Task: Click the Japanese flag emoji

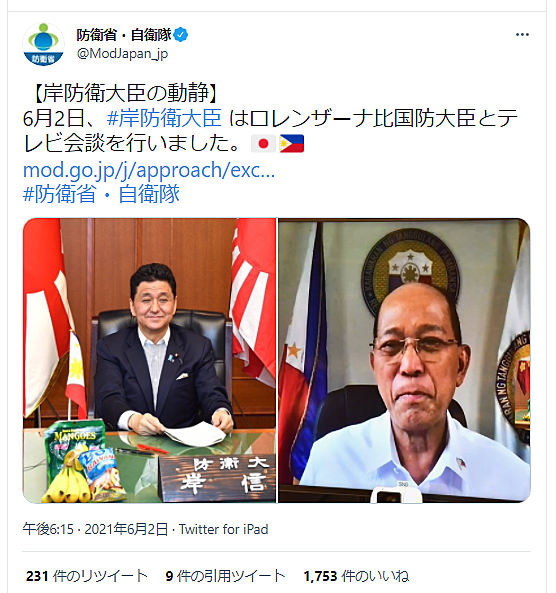Action: coord(263,144)
